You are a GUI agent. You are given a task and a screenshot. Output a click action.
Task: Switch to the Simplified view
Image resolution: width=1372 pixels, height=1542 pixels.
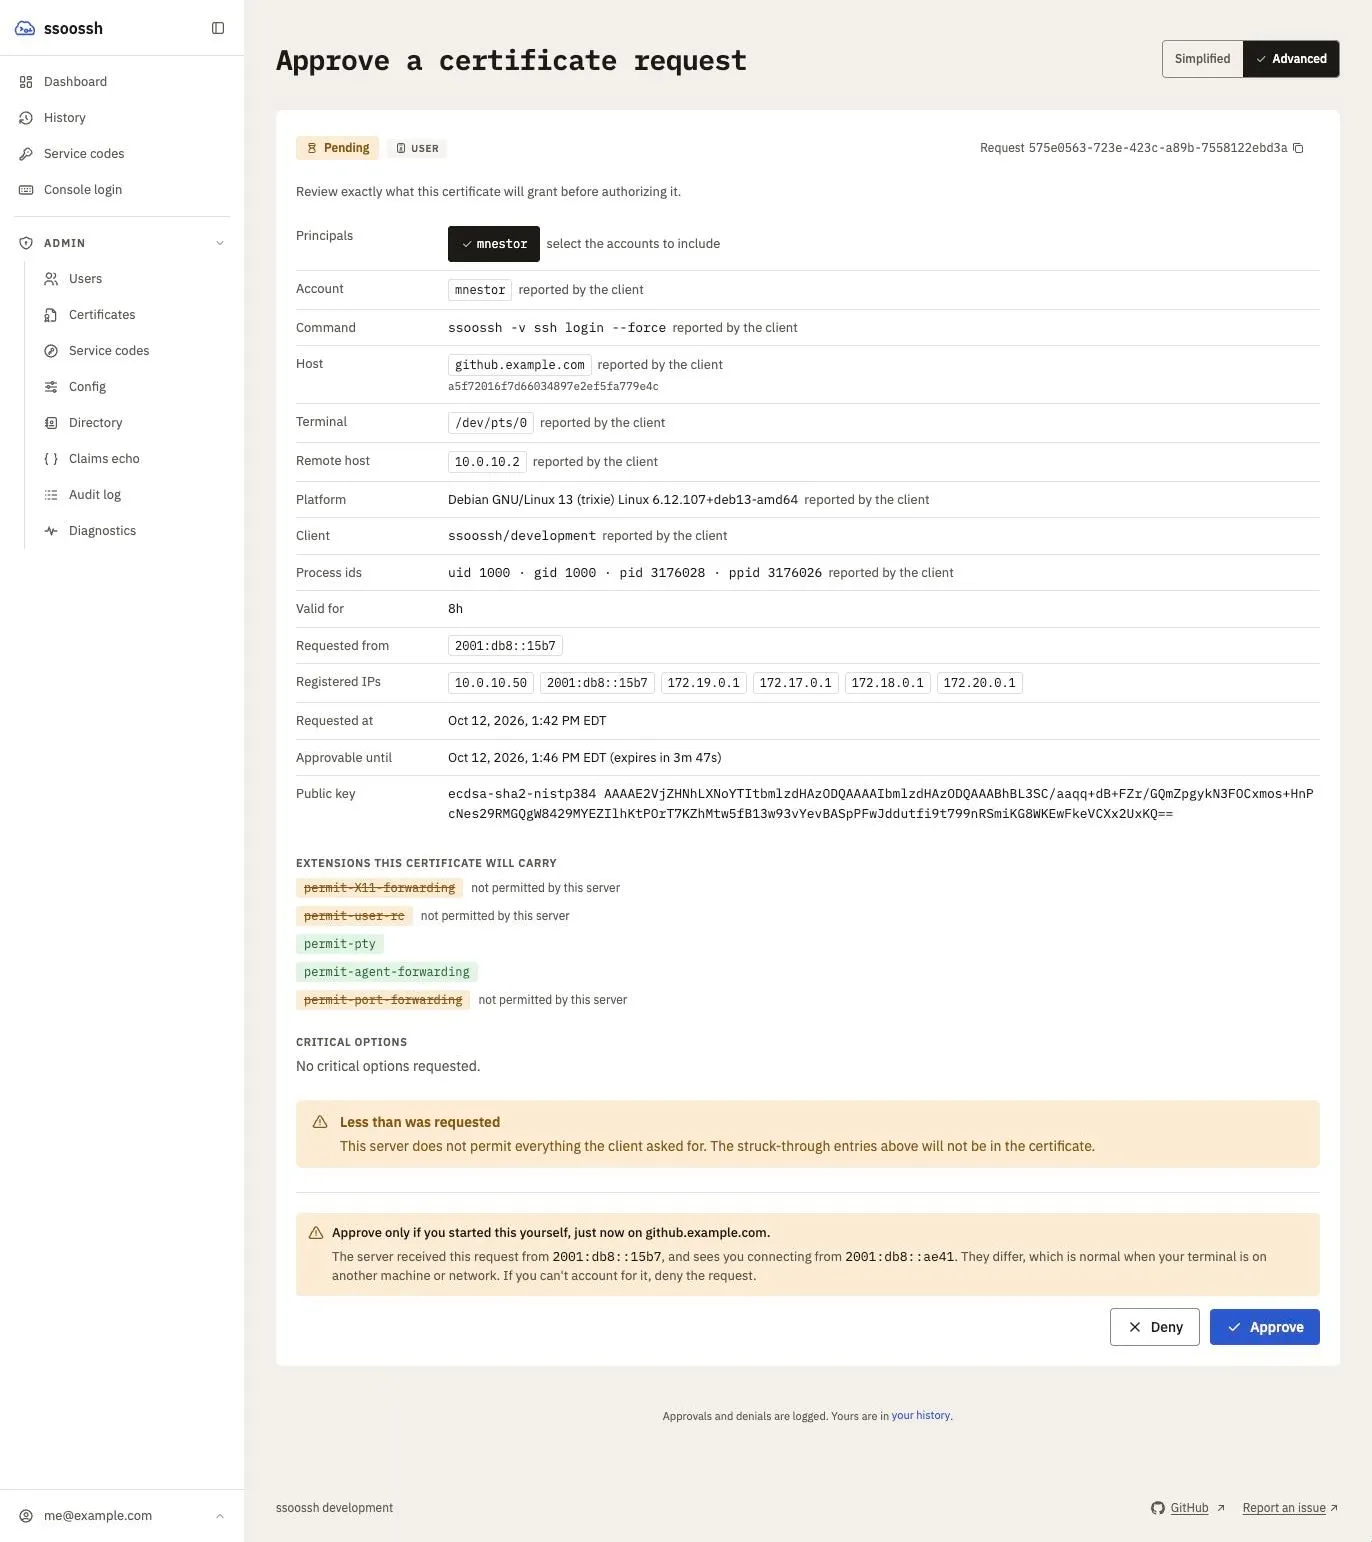coord(1202,59)
